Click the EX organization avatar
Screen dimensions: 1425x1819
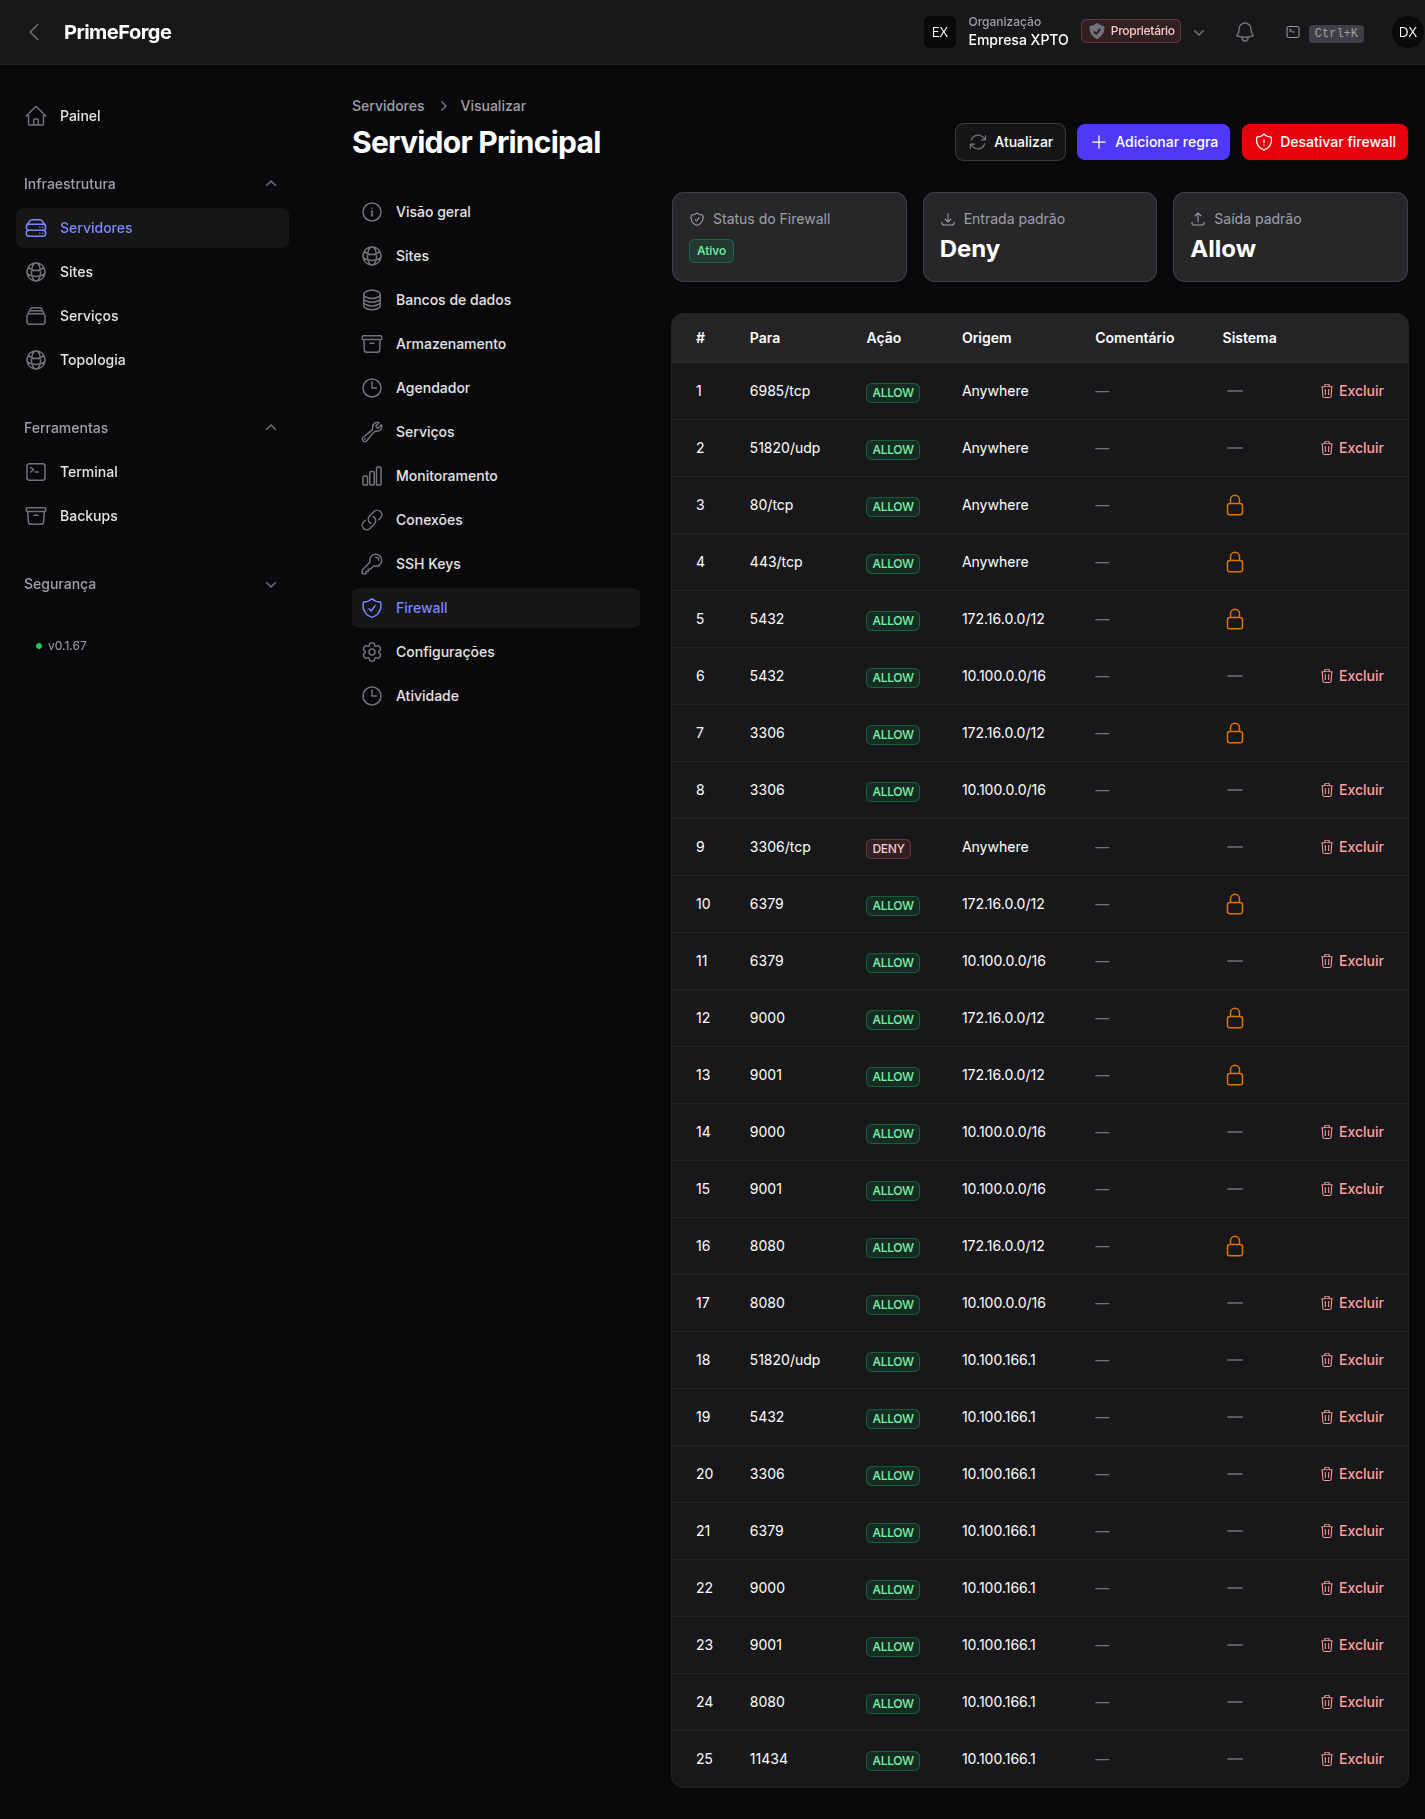pos(940,32)
